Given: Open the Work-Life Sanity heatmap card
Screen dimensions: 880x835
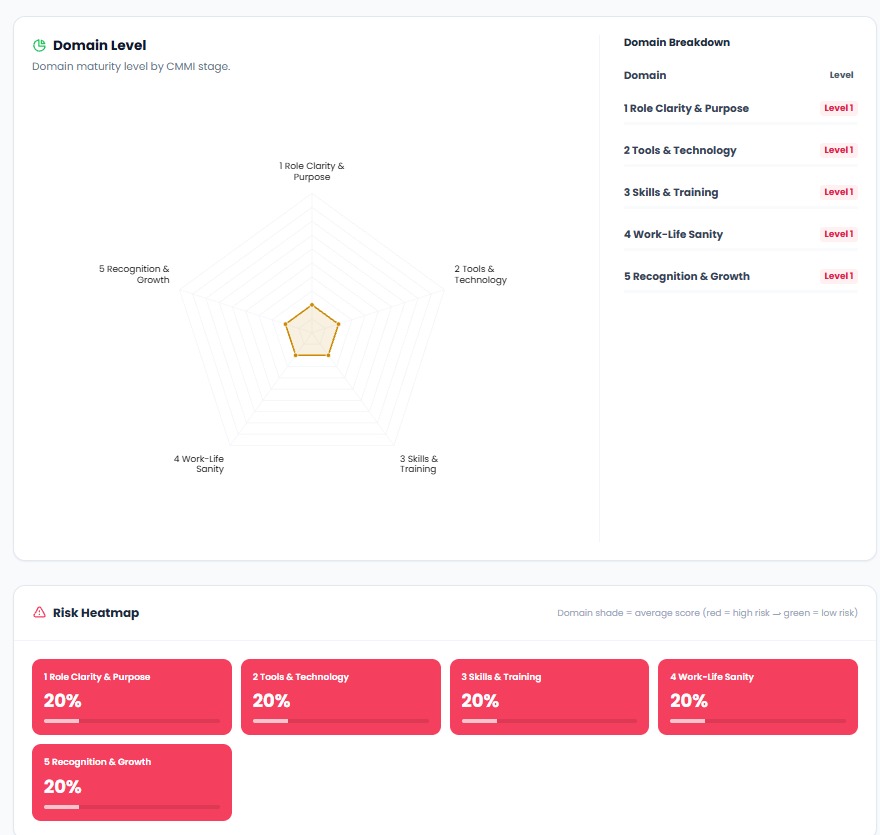Looking at the screenshot, I should pos(758,697).
